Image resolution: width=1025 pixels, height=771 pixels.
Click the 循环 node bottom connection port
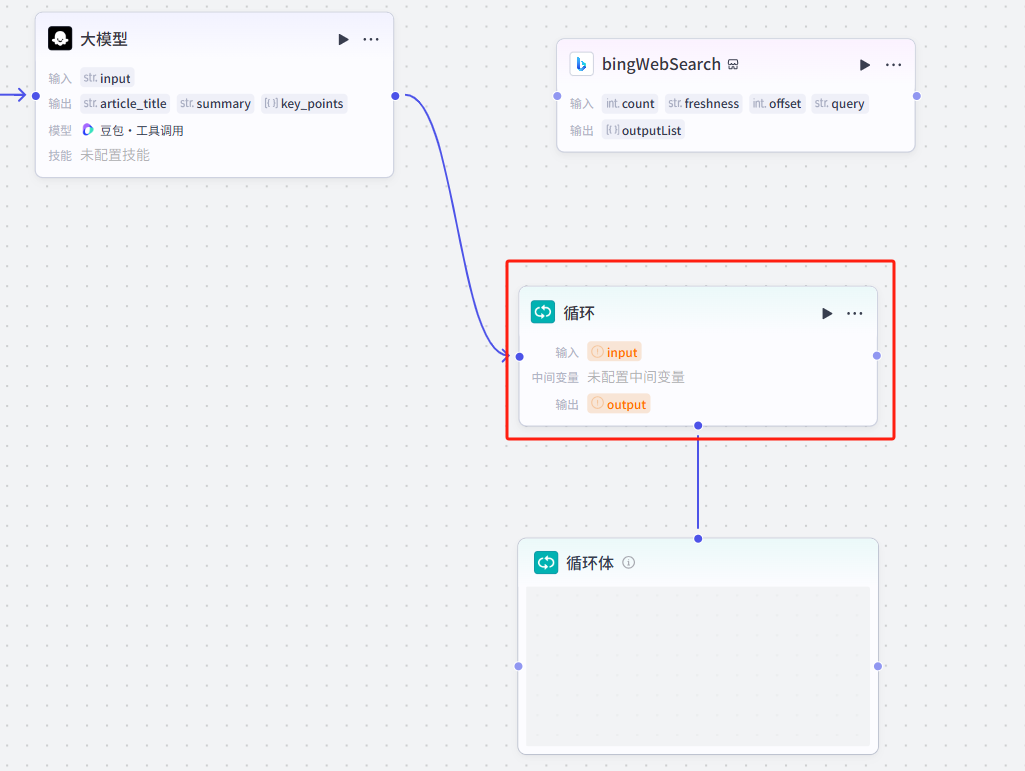coord(698,426)
